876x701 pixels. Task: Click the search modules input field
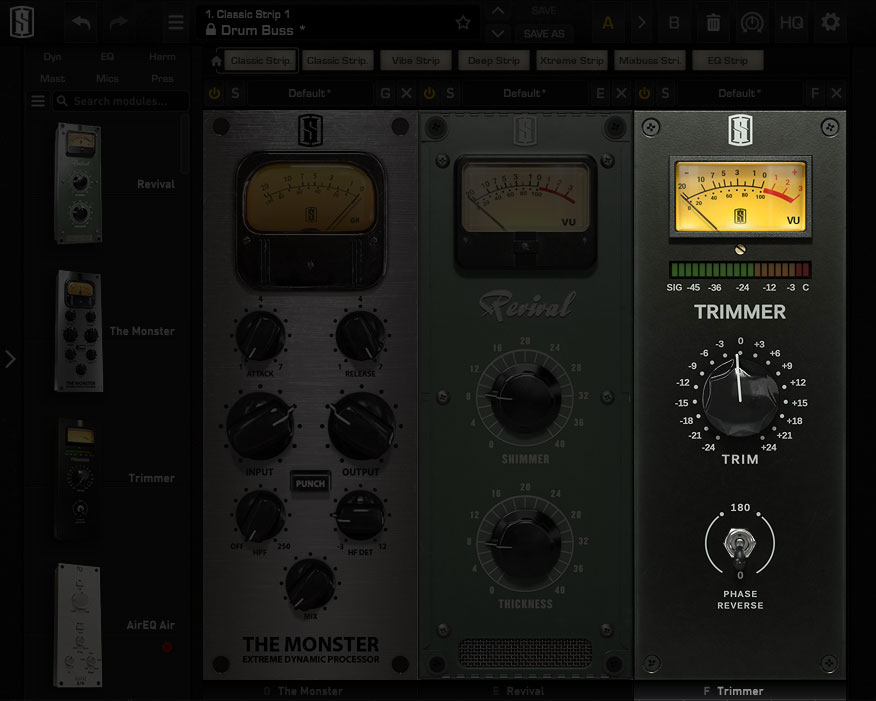click(120, 100)
